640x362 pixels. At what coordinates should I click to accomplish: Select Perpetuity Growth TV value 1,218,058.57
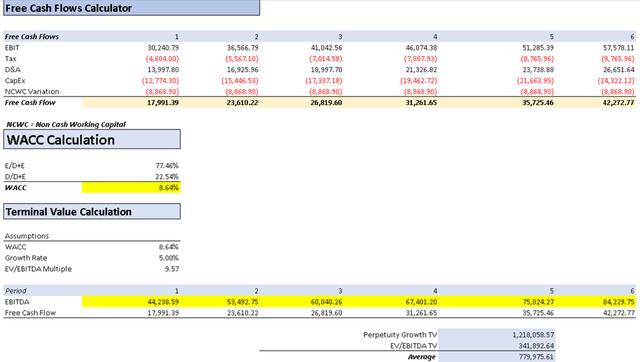[533, 335]
